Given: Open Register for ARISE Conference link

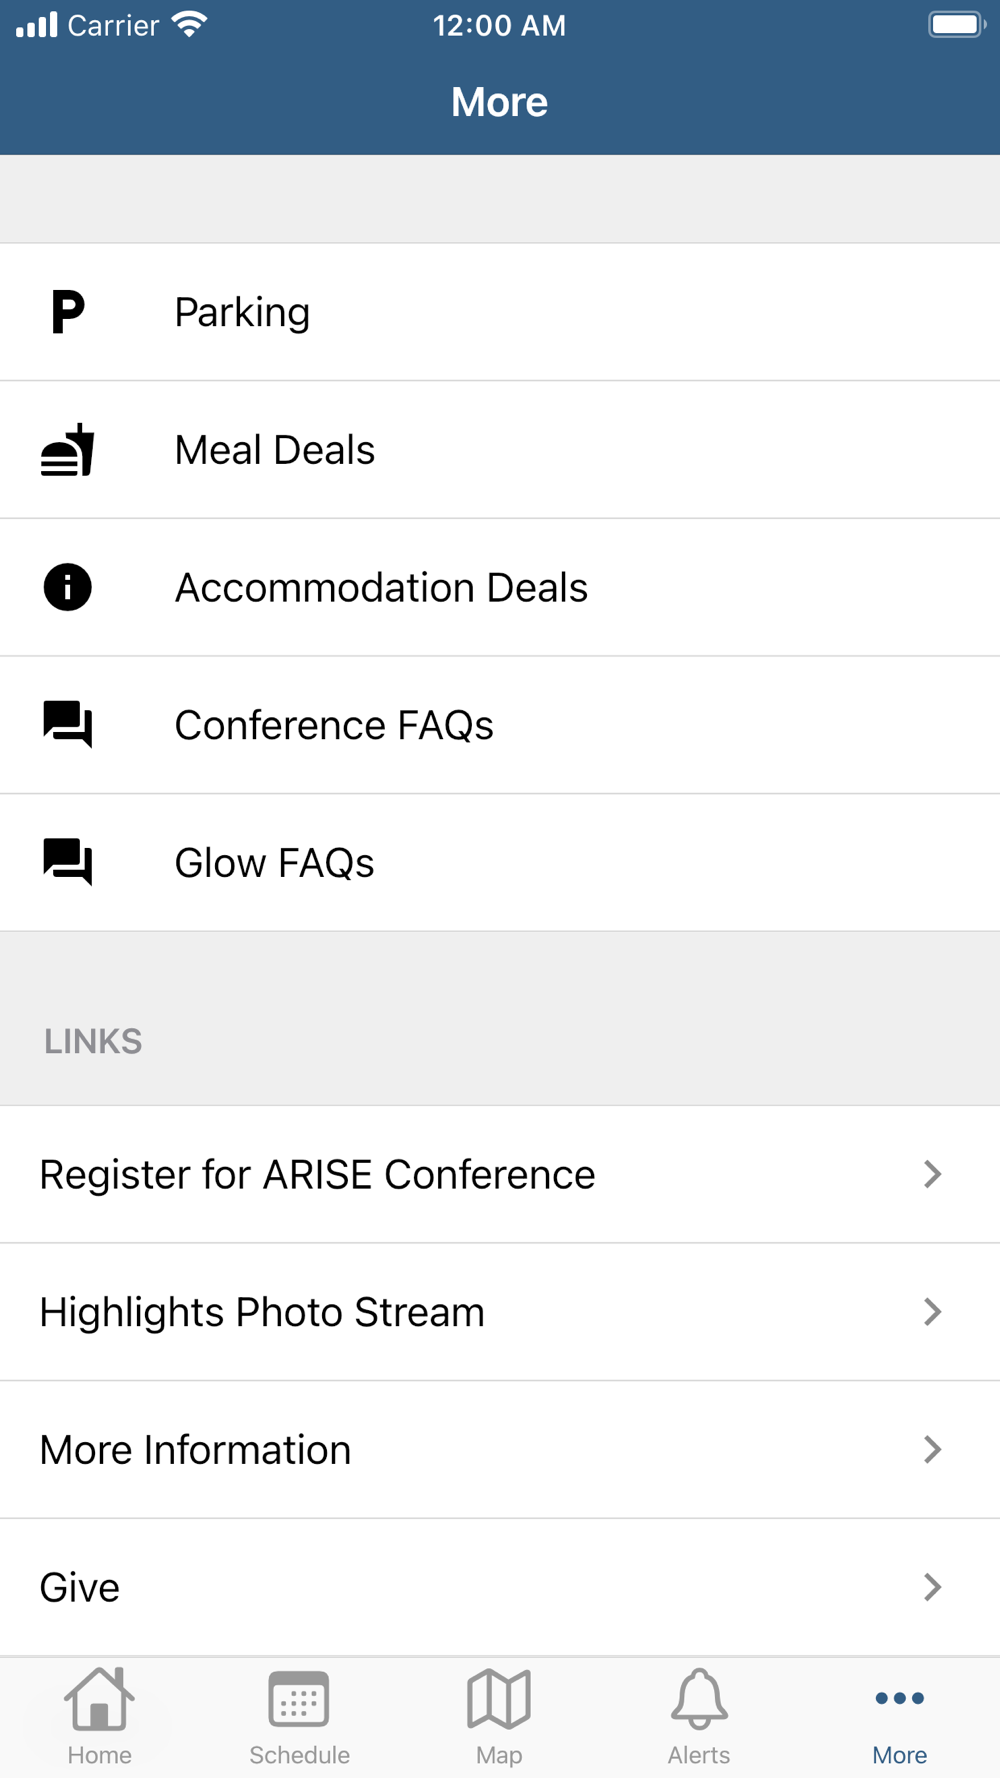Looking at the screenshot, I should pos(317,1174).
